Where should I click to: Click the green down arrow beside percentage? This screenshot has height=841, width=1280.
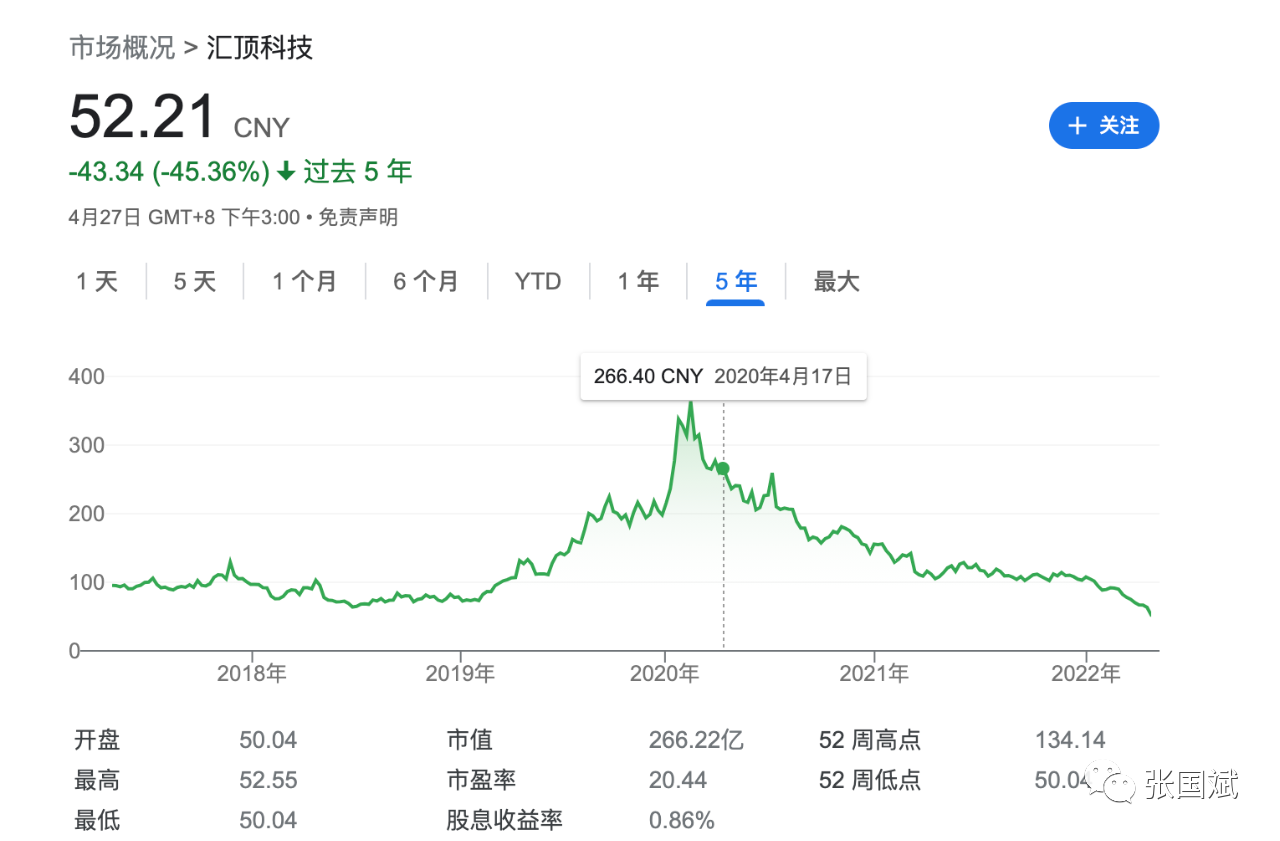(x=286, y=172)
